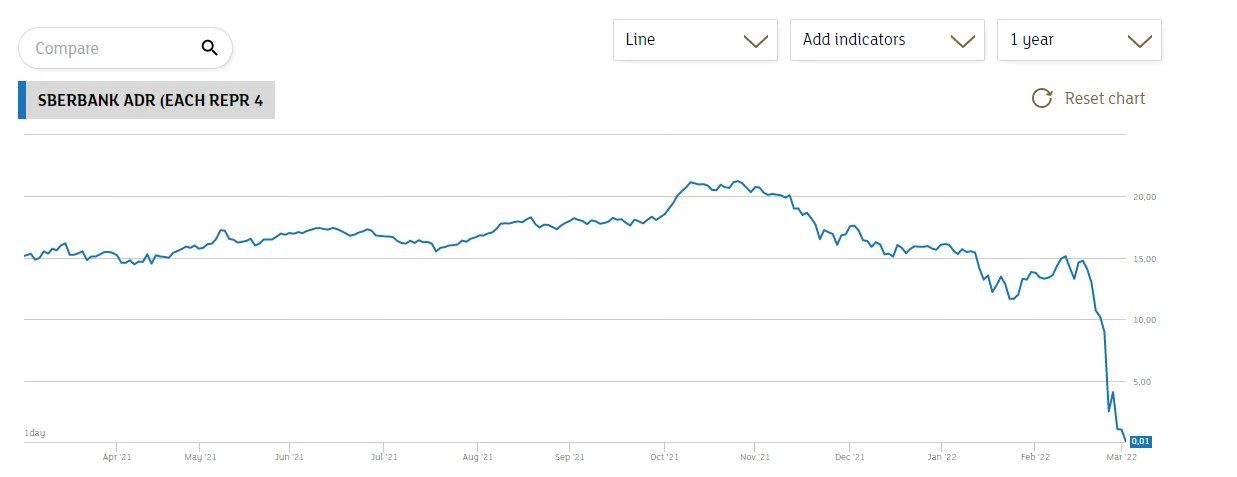The width and height of the screenshot is (1237, 477).
Task: Select Jul '21 on the time axis
Action: coord(384,457)
